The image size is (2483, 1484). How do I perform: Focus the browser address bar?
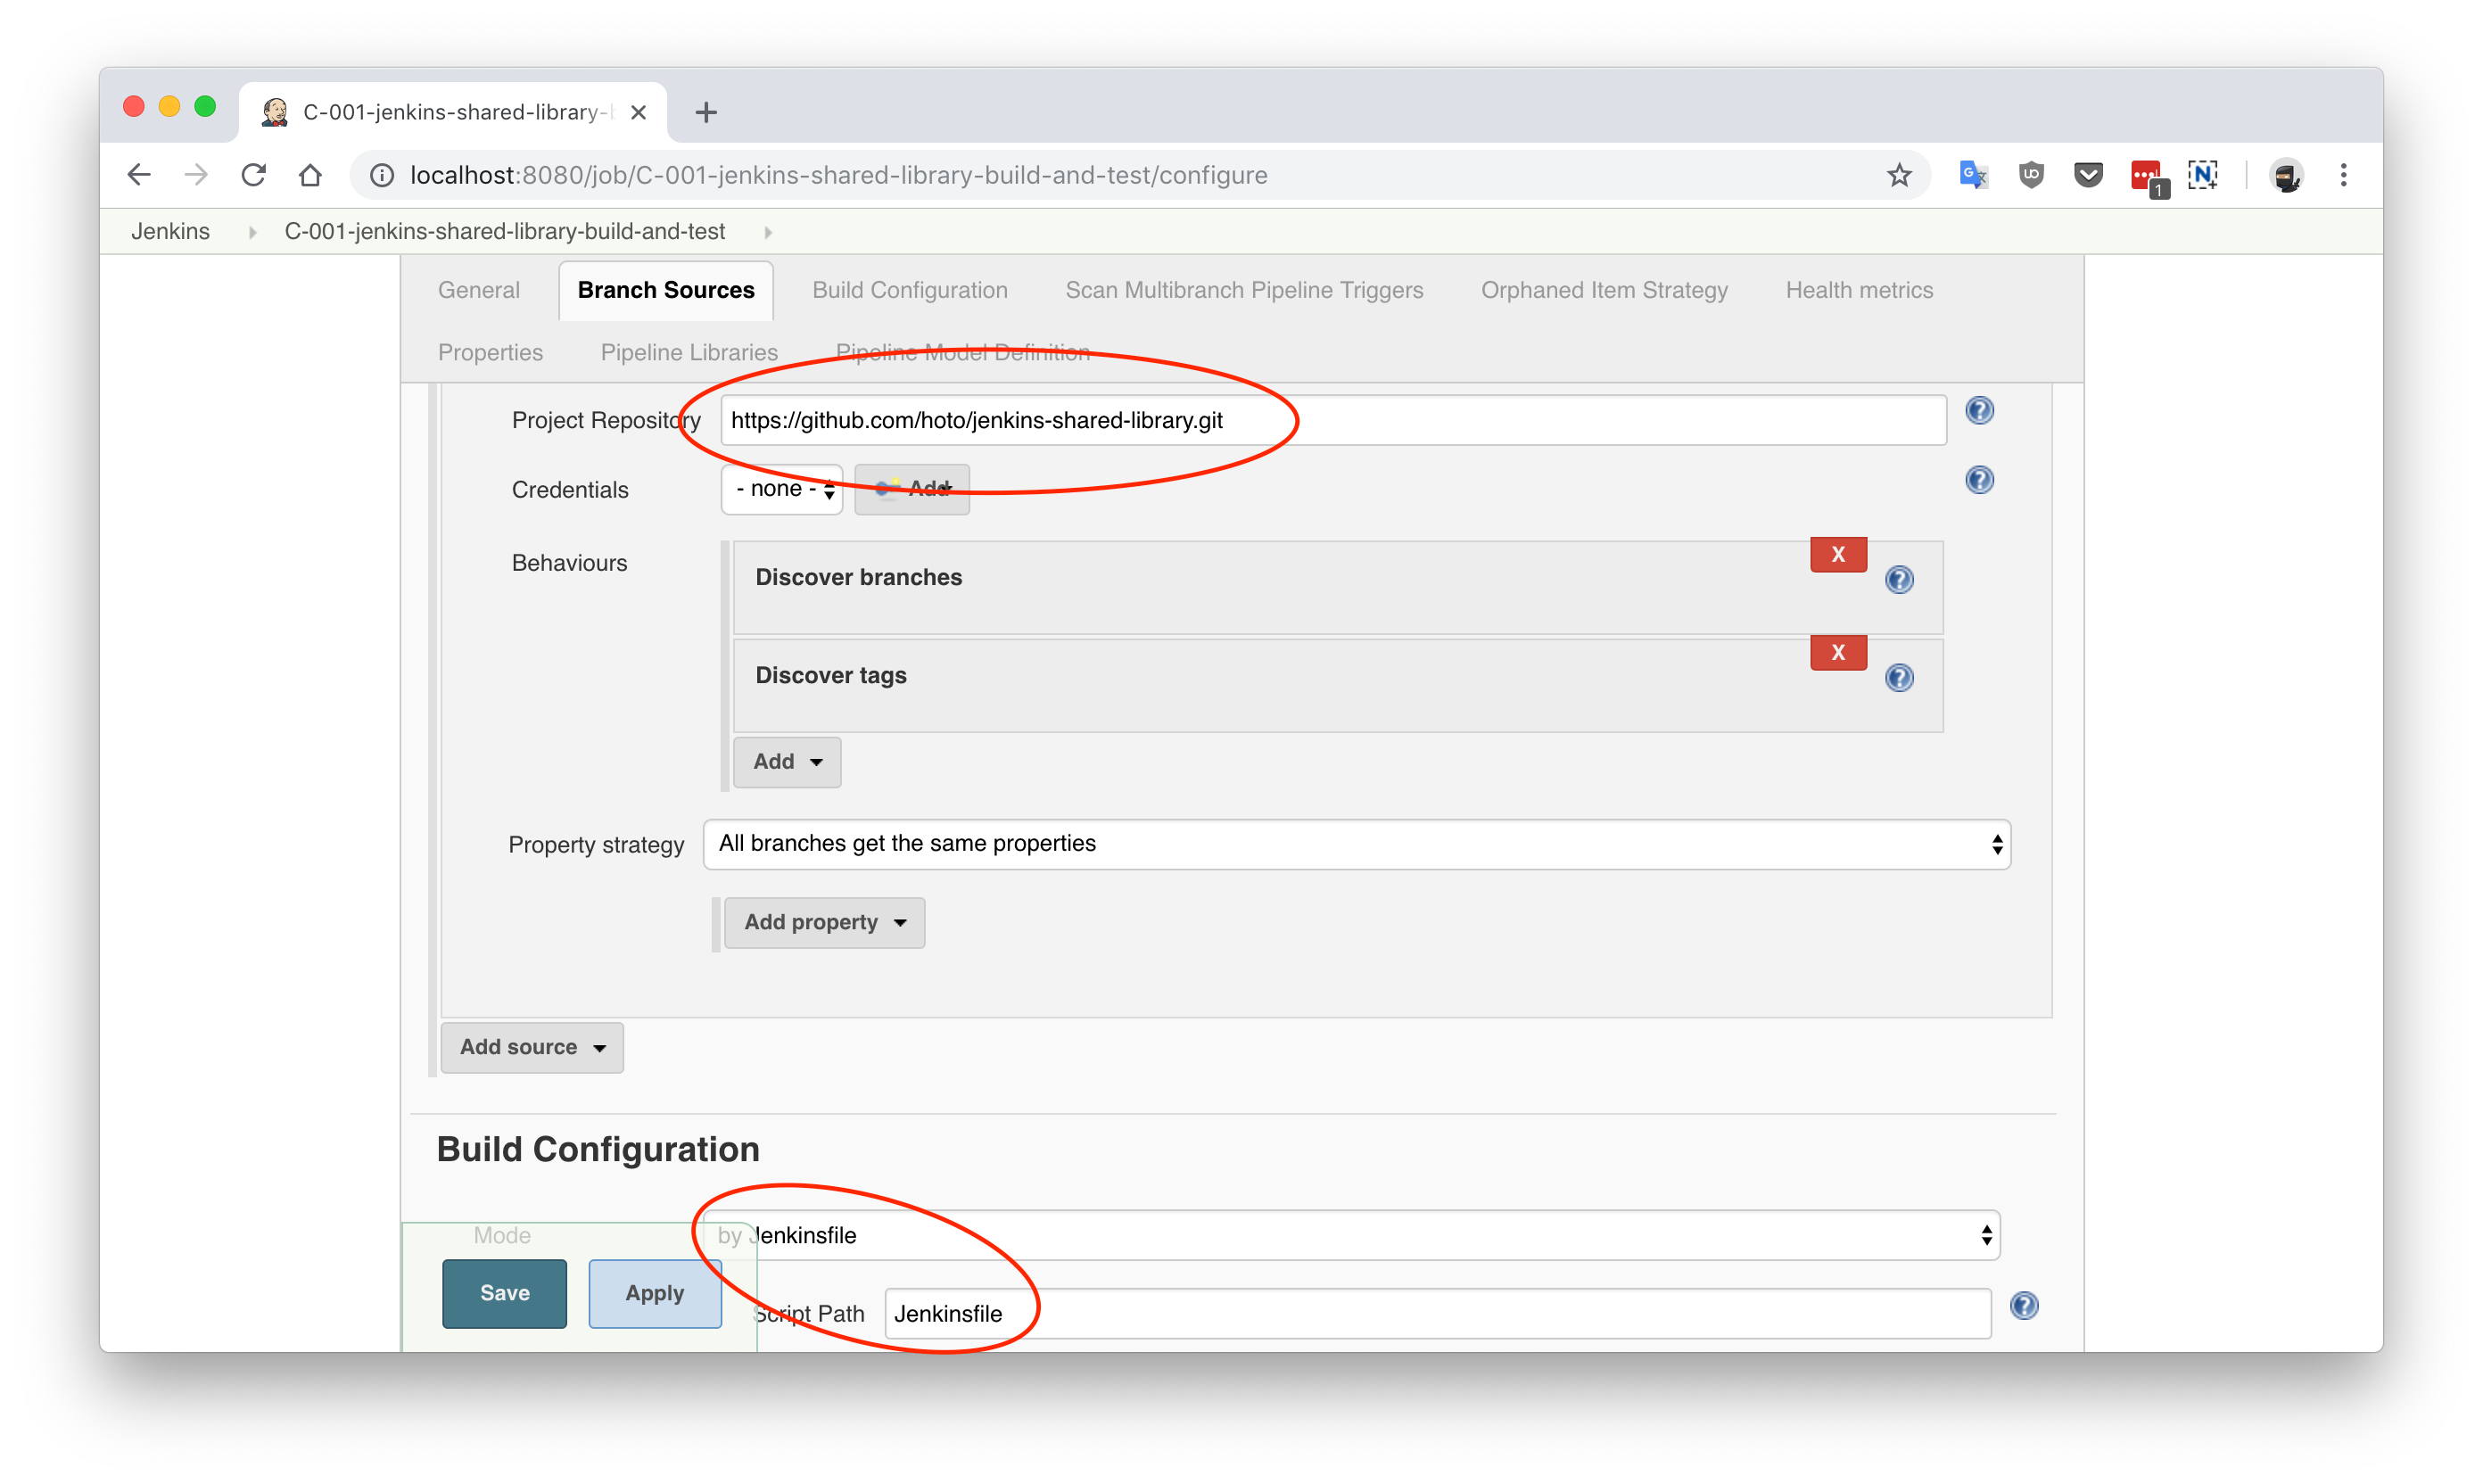click(1140, 175)
